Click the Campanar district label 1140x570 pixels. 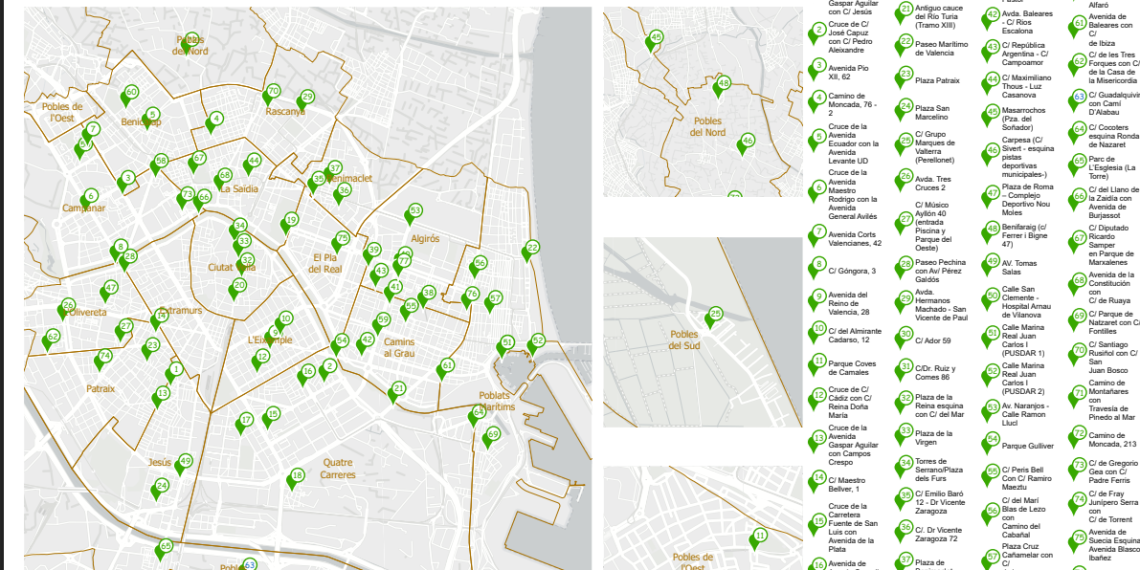pyautogui.click(x=84, y=208)
